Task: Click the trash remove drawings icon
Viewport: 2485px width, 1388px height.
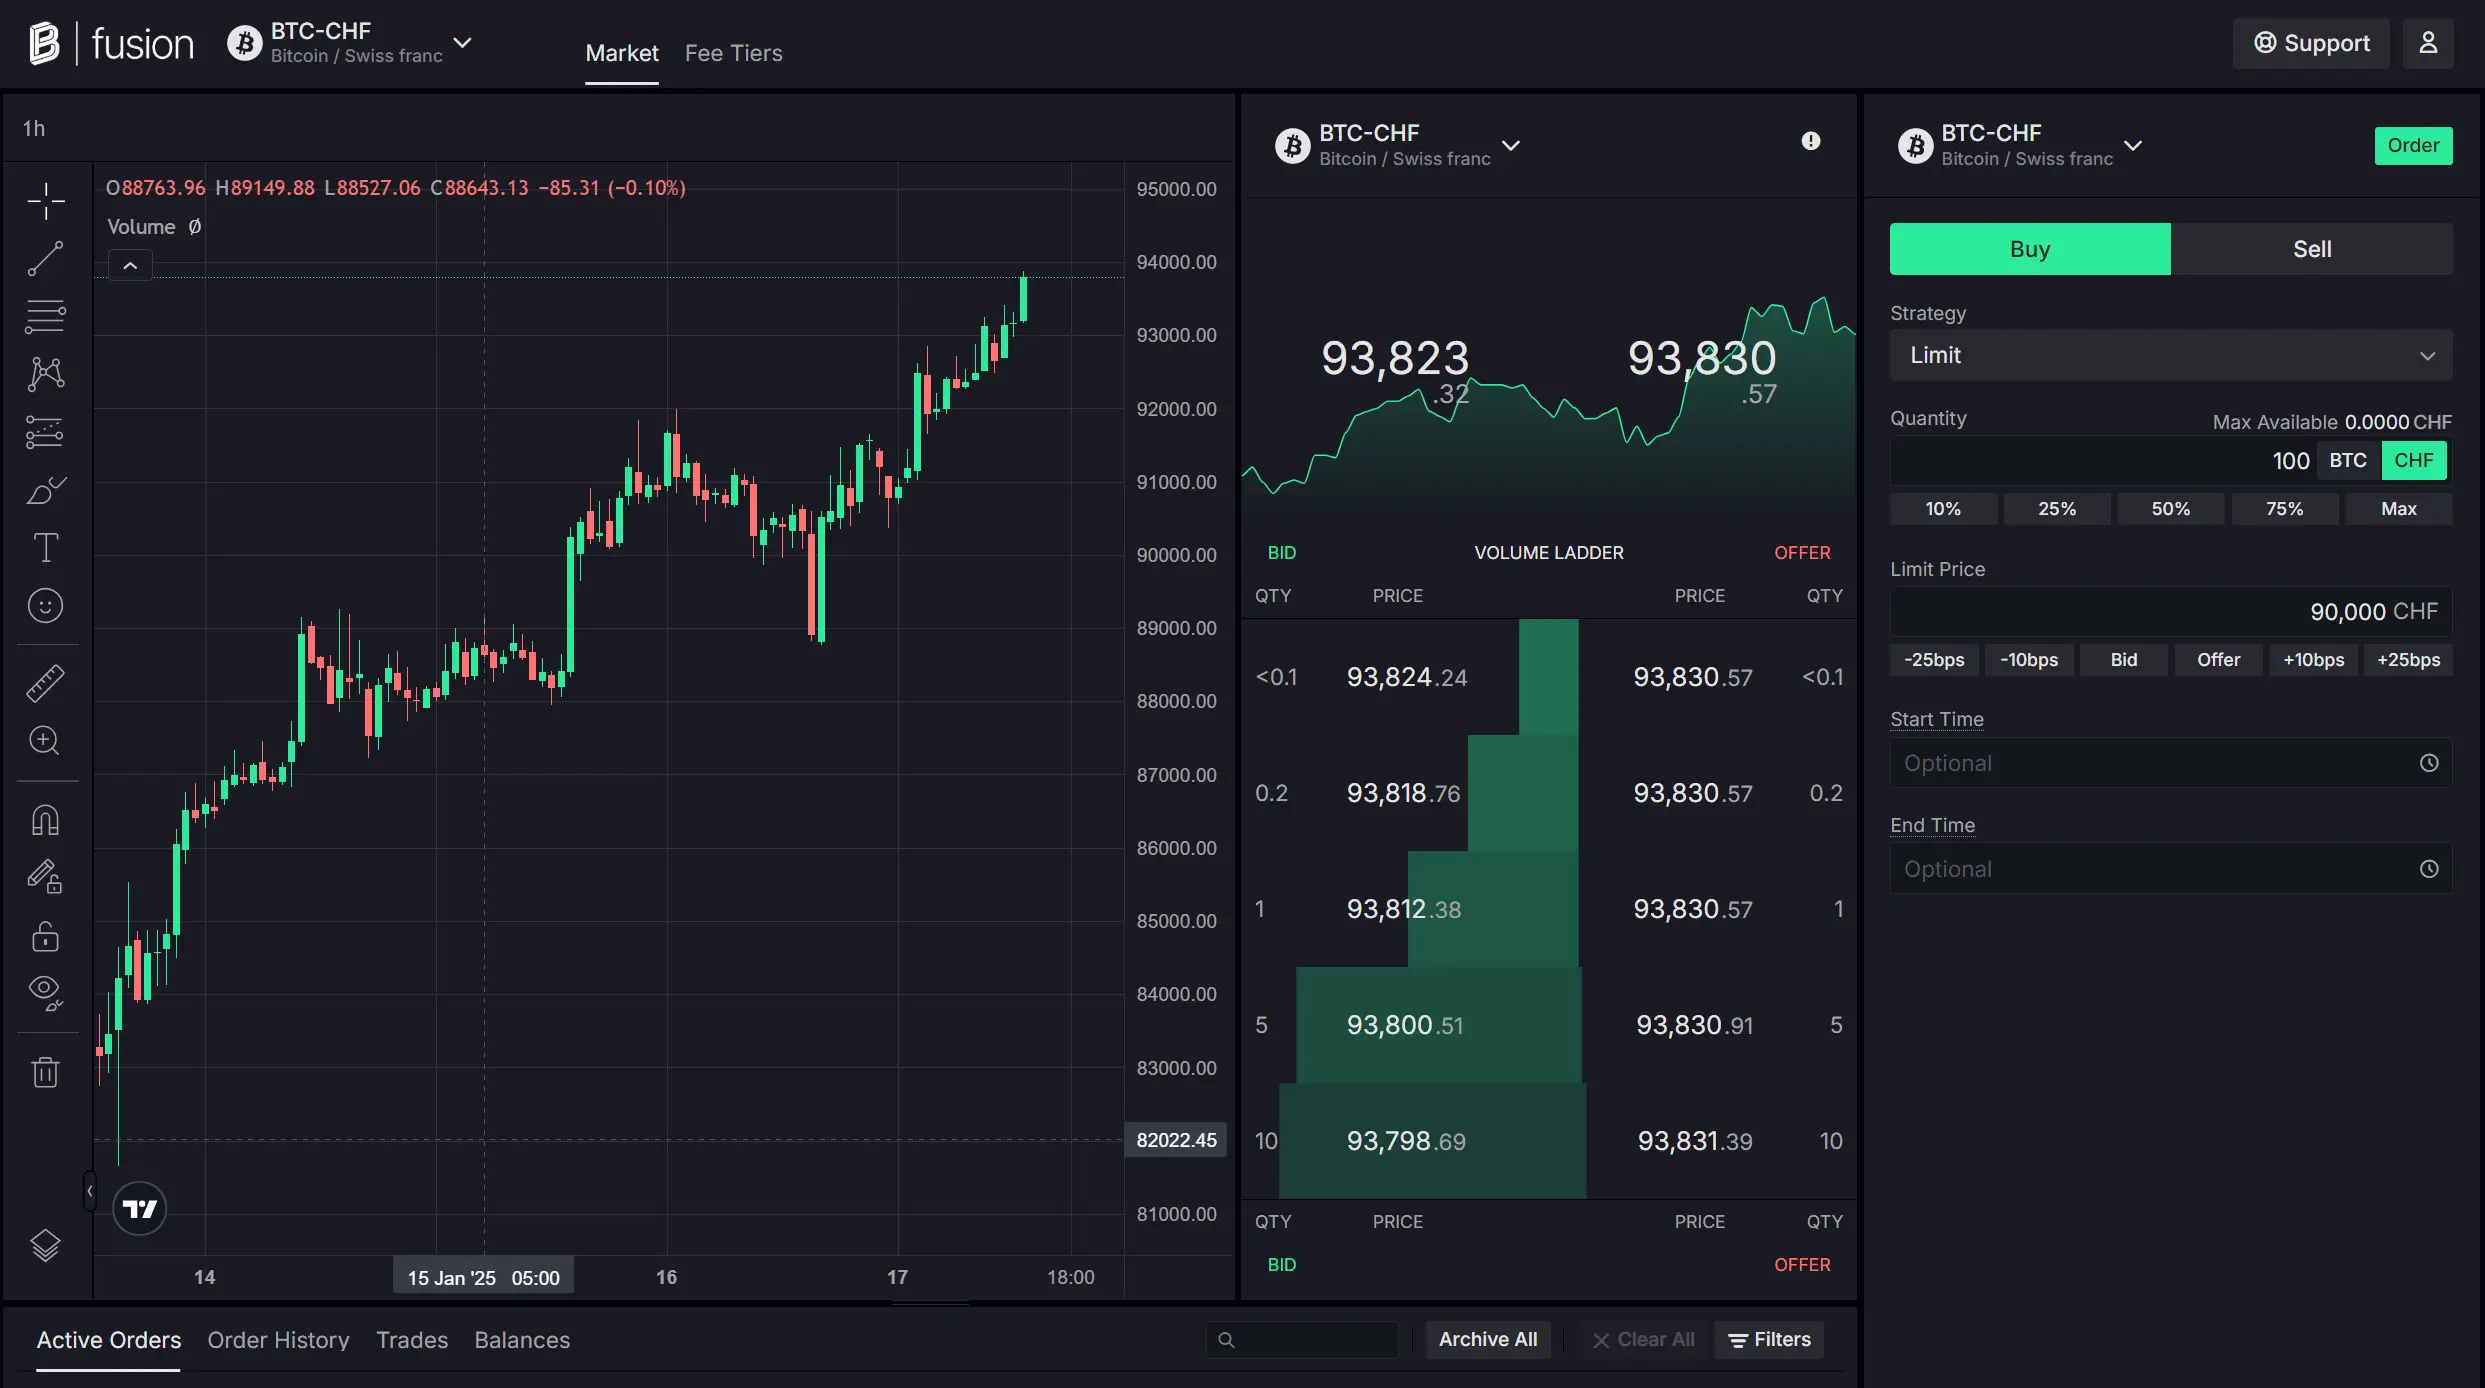Action: (46, 1072)
